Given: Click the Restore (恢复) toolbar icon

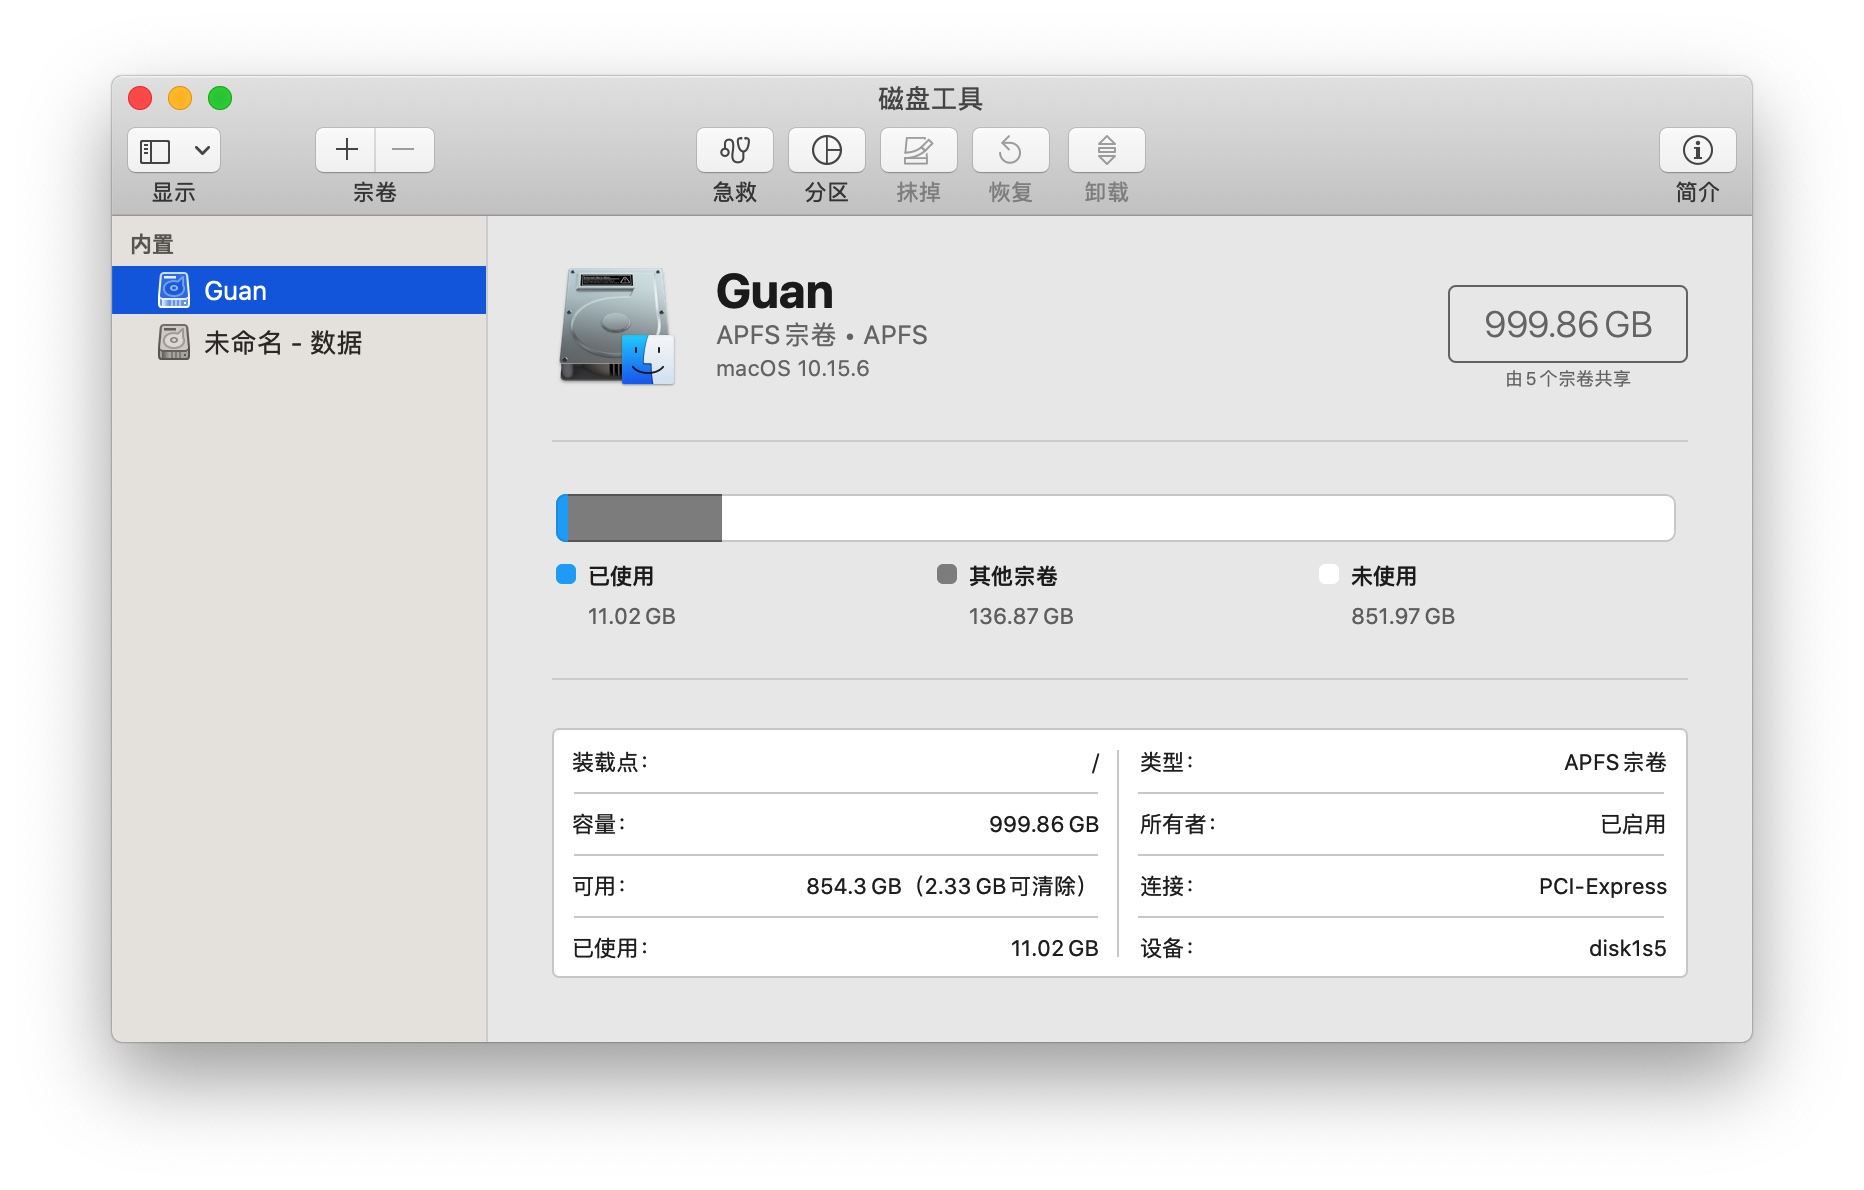Looking at the screenshot, I should [1010, 150].
